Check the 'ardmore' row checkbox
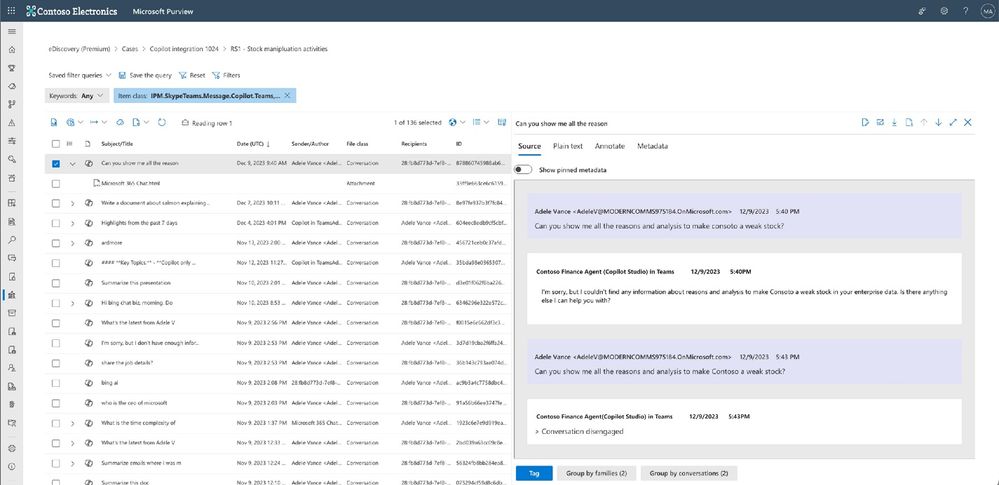 [56, 243]
